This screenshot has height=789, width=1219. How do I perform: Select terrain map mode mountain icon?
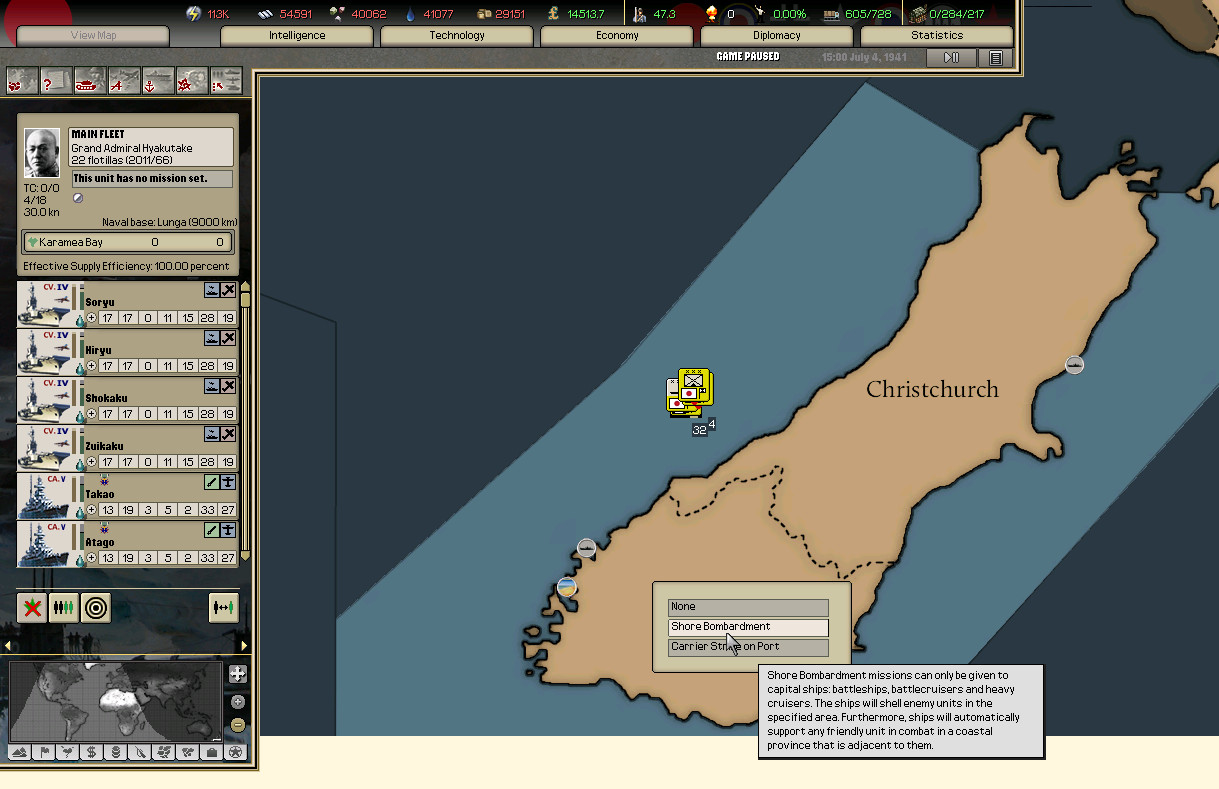click(x=20, y=752)
